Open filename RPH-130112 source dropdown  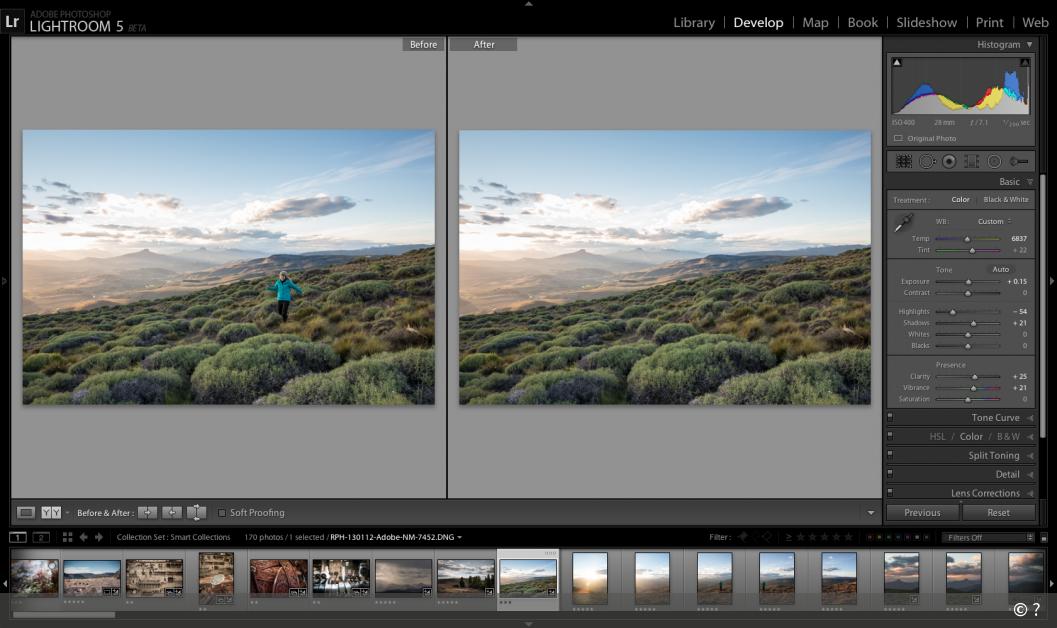pos(460,537)
